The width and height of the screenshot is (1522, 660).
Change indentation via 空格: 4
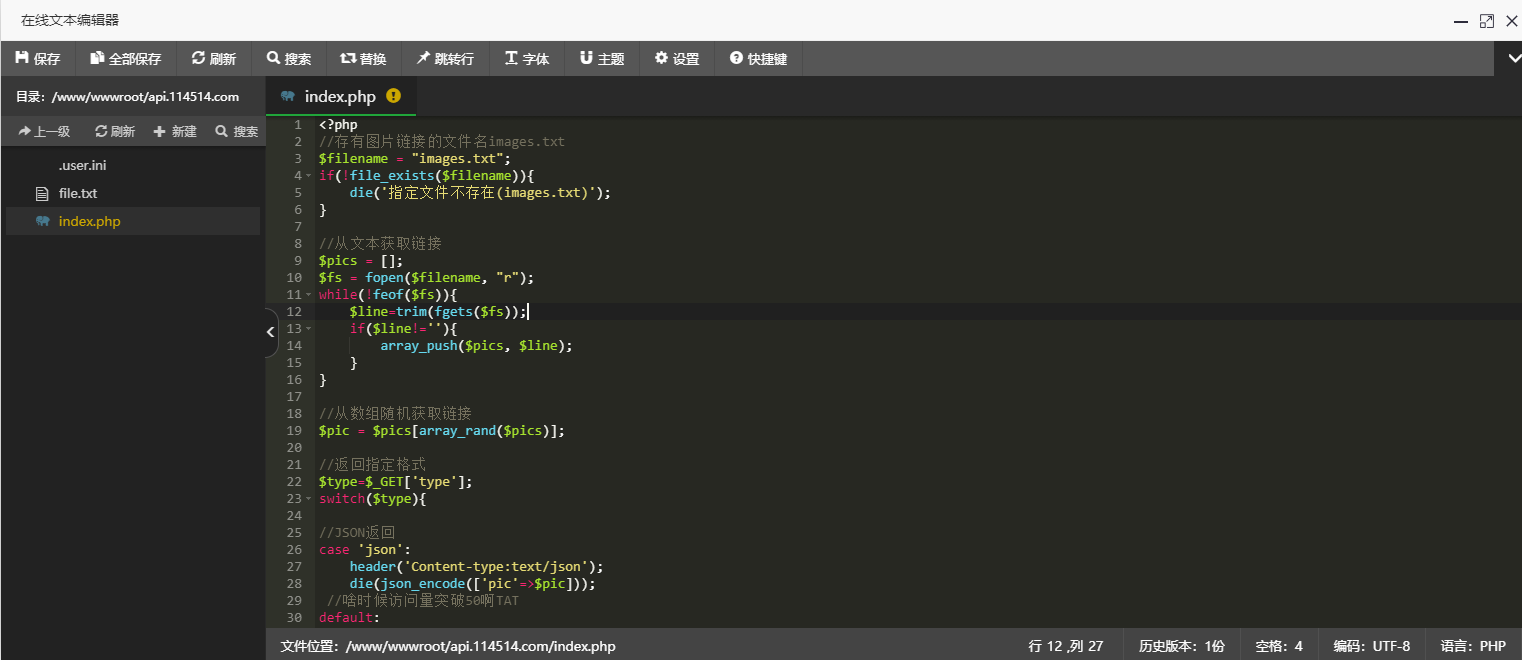click(1279, 646)
